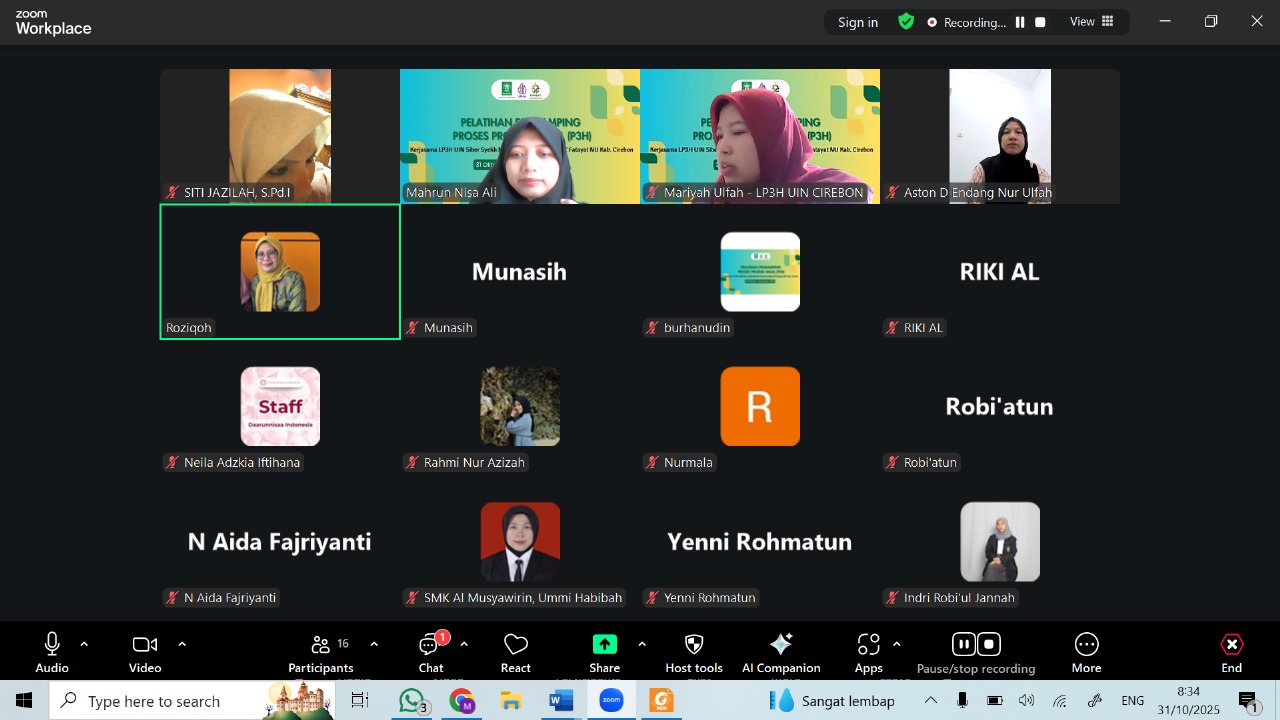
Task: Expand Participants options chevron
Action: point(374,644)
